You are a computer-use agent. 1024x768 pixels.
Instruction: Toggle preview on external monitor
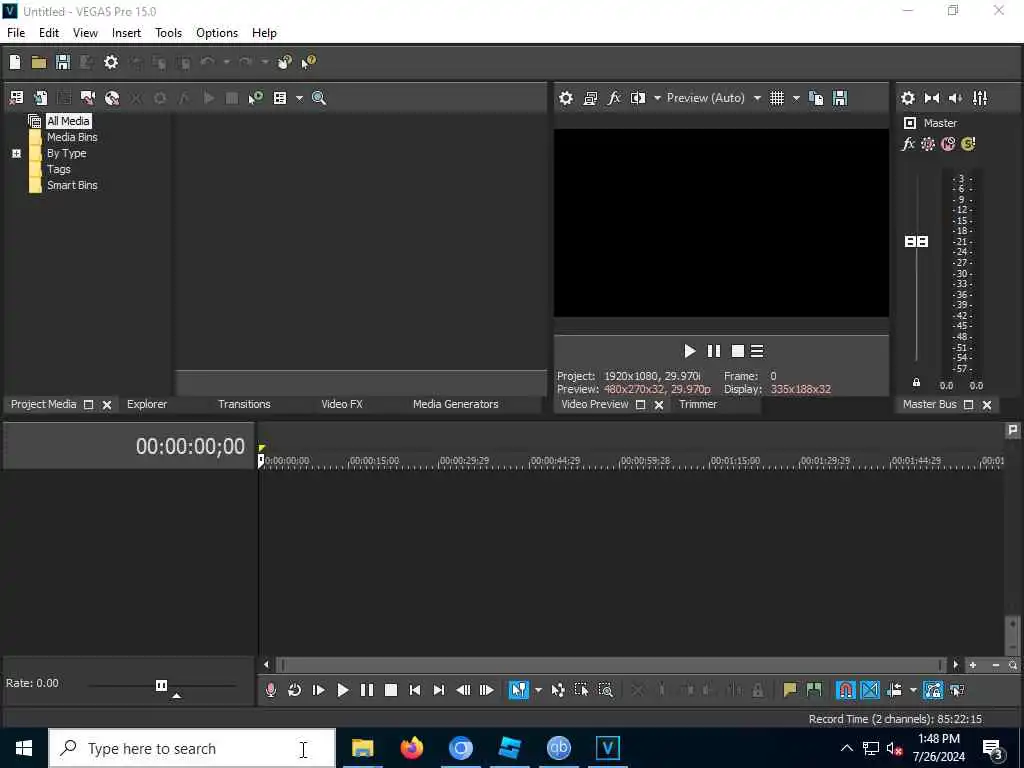click(x=590, y=98)
